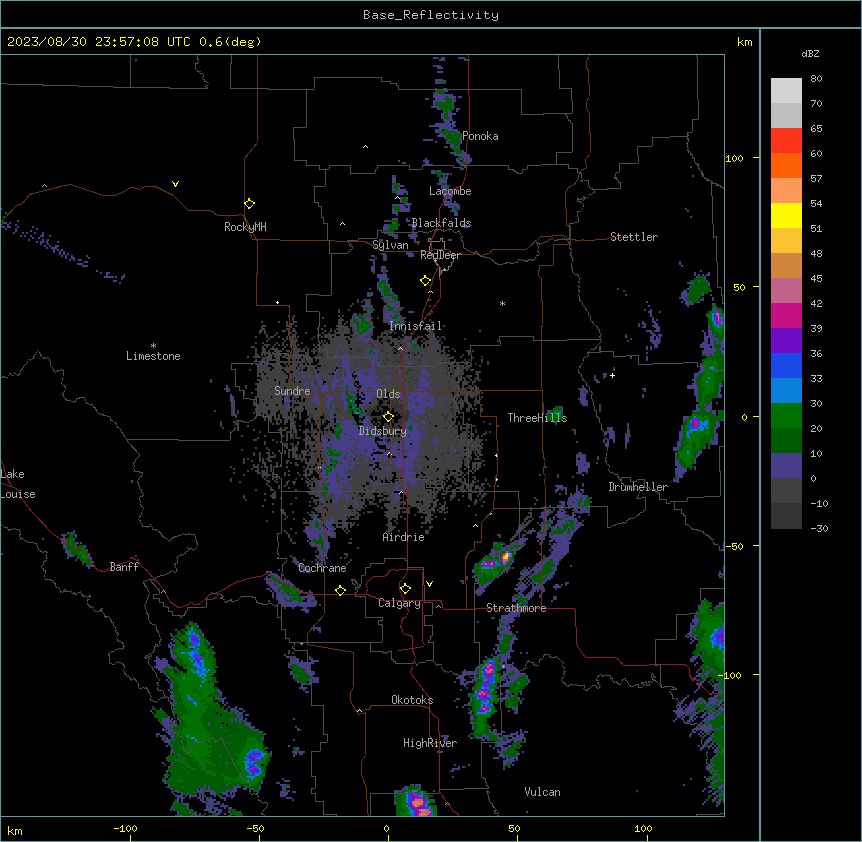Select the Cochrane label
The height and width of the screenshot is (842, 862).
point(322,568)
